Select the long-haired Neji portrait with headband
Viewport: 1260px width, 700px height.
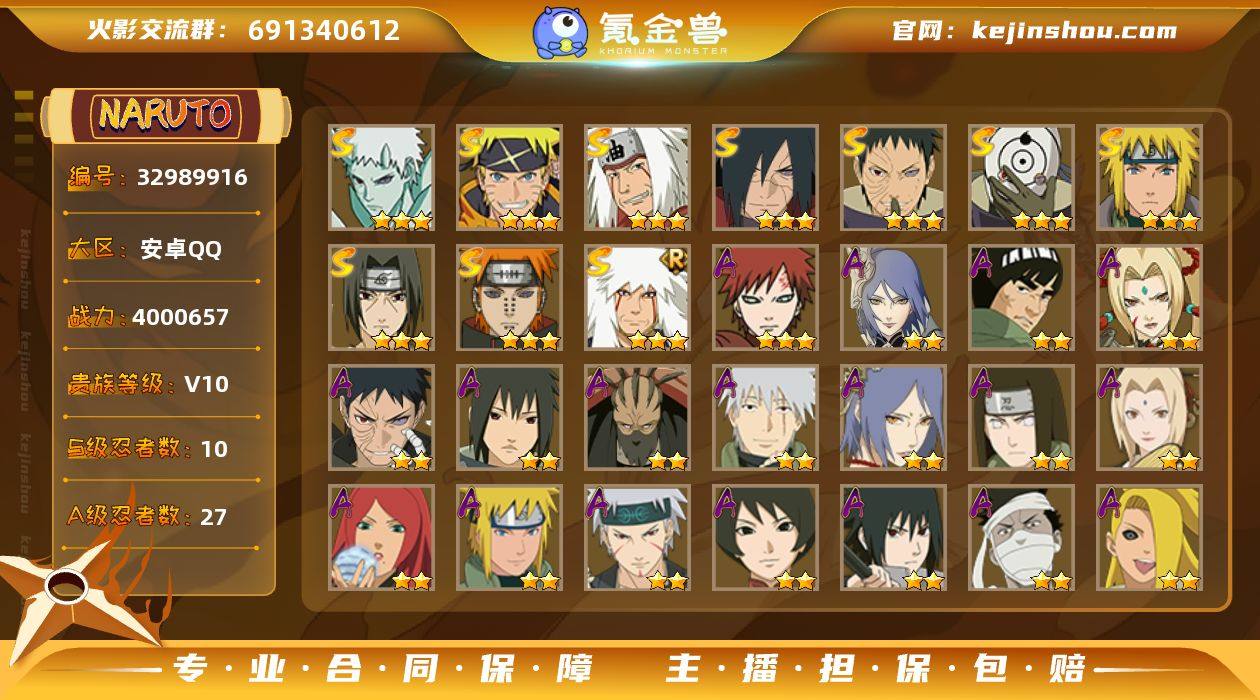click(1021, 418)
